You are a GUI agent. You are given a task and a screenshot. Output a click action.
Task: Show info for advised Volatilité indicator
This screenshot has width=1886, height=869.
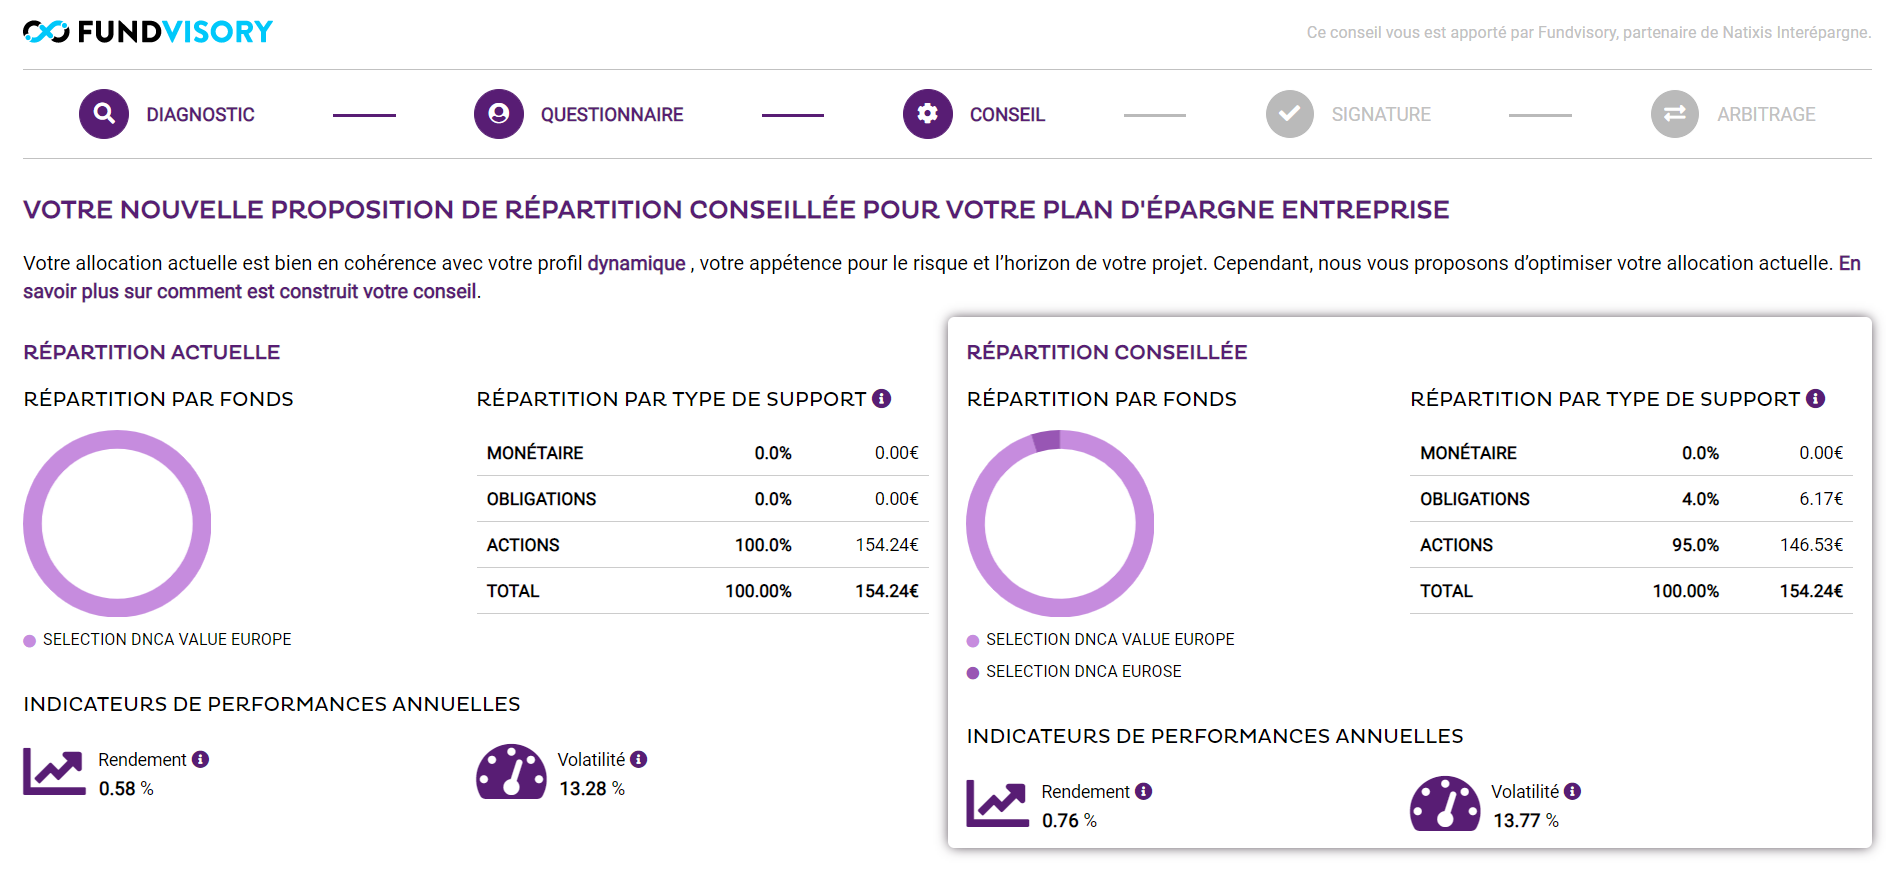pos(1573,792)
